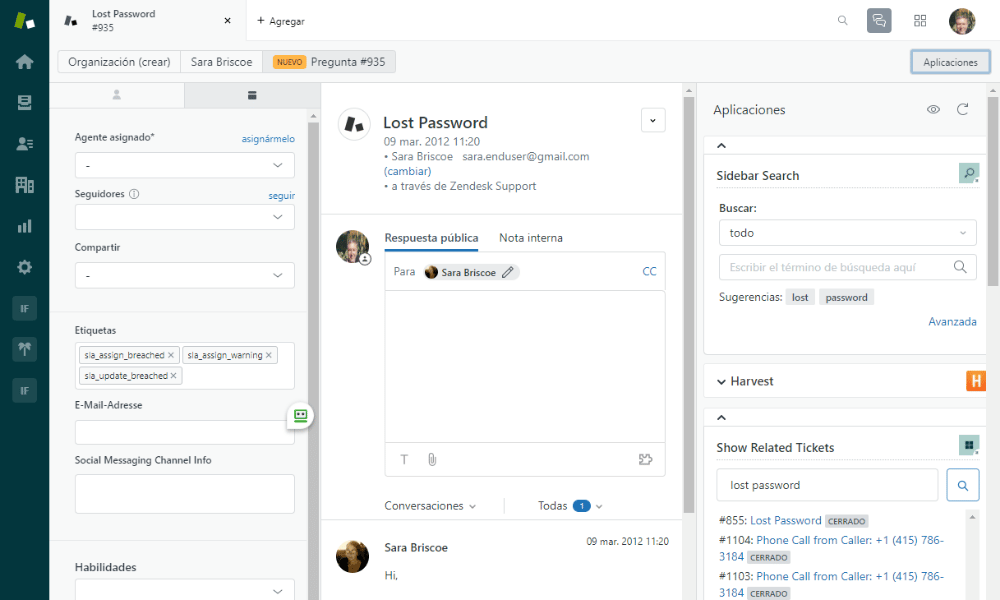Image resolution: width=1000 pixels, height=600 pixels.
Task: Switch to the ticket fields panel tab
Action: 252,95
